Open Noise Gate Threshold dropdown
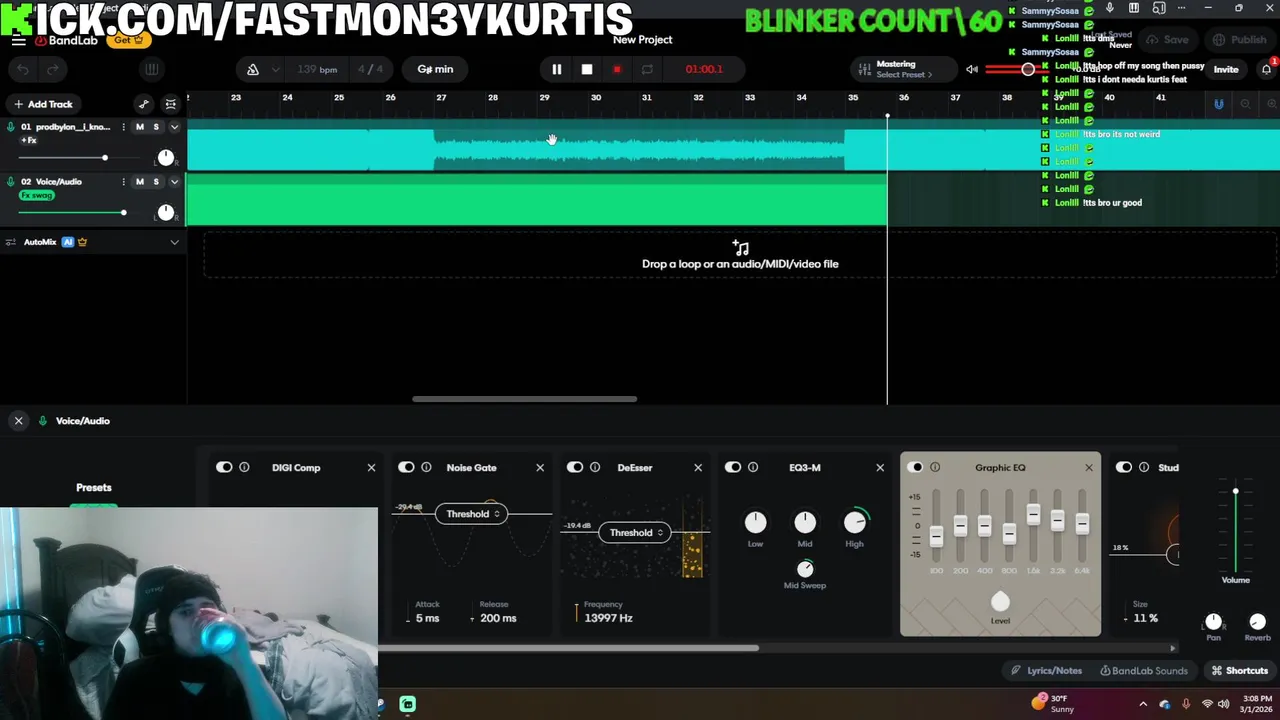Screen dimensions: 1280x720 [x=471, y=514]
